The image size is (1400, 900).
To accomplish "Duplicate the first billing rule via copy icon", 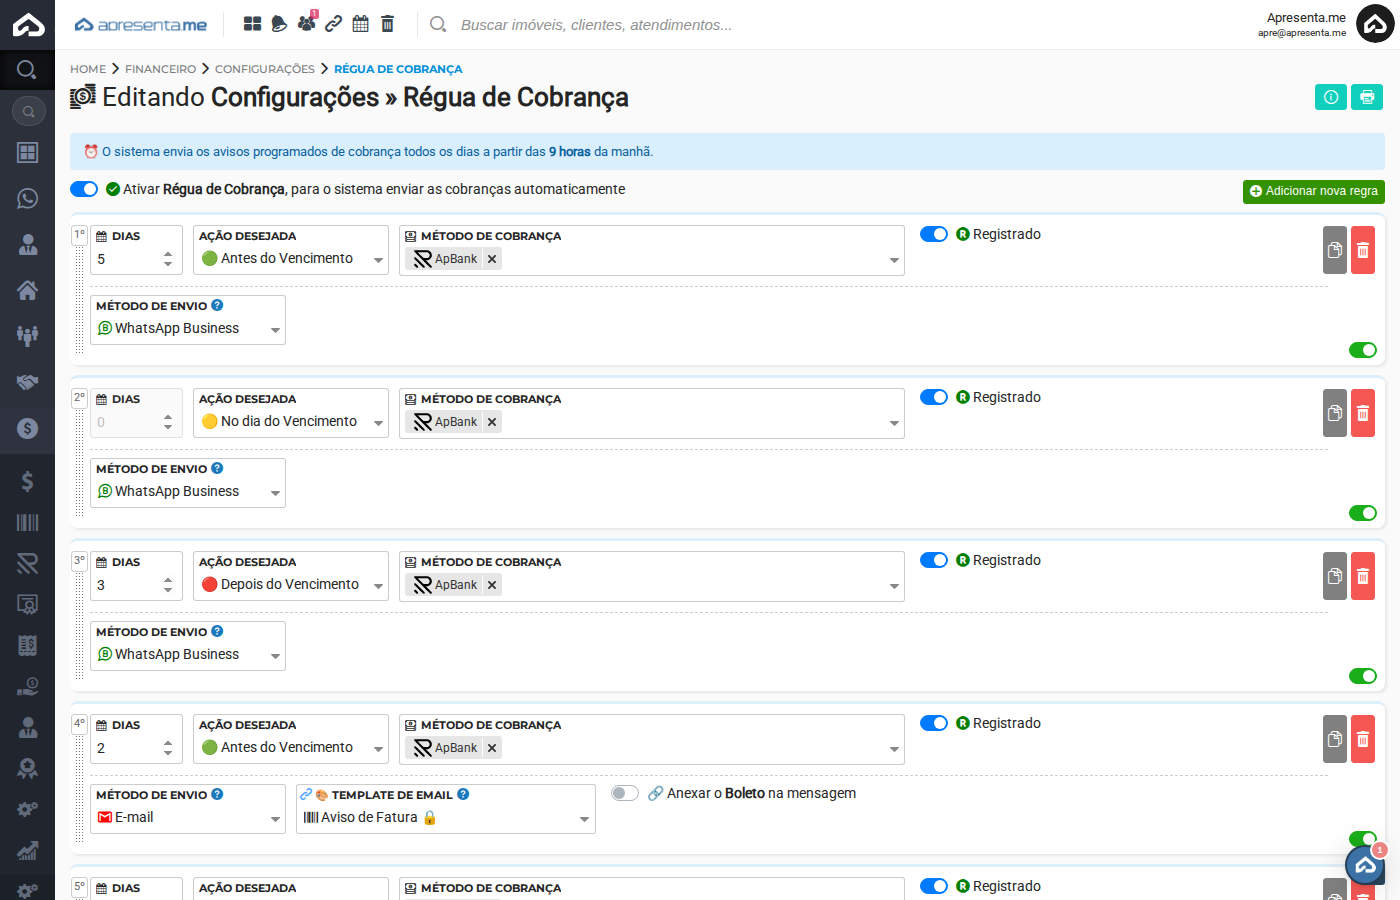I will 1334,250.
